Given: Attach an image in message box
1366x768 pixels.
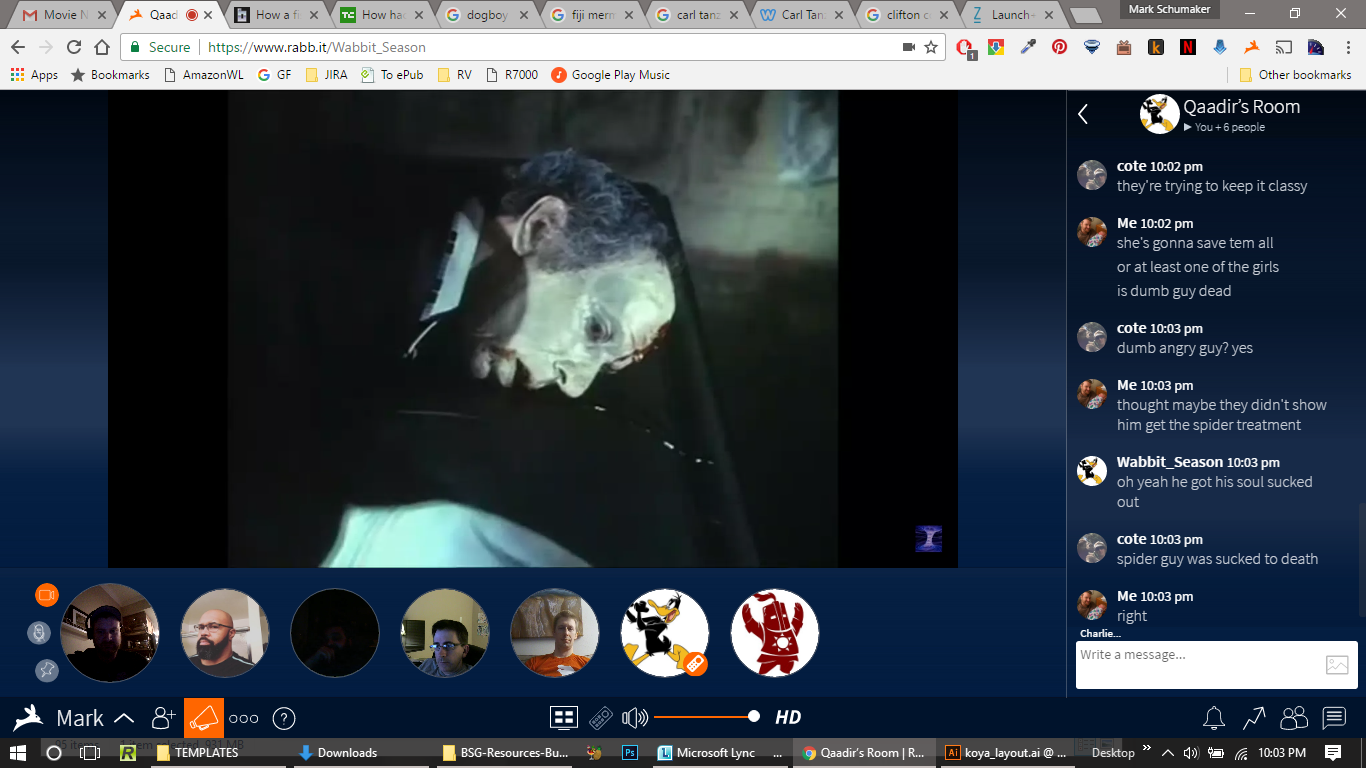Looking at the screenshot, I should point(1337,665).
